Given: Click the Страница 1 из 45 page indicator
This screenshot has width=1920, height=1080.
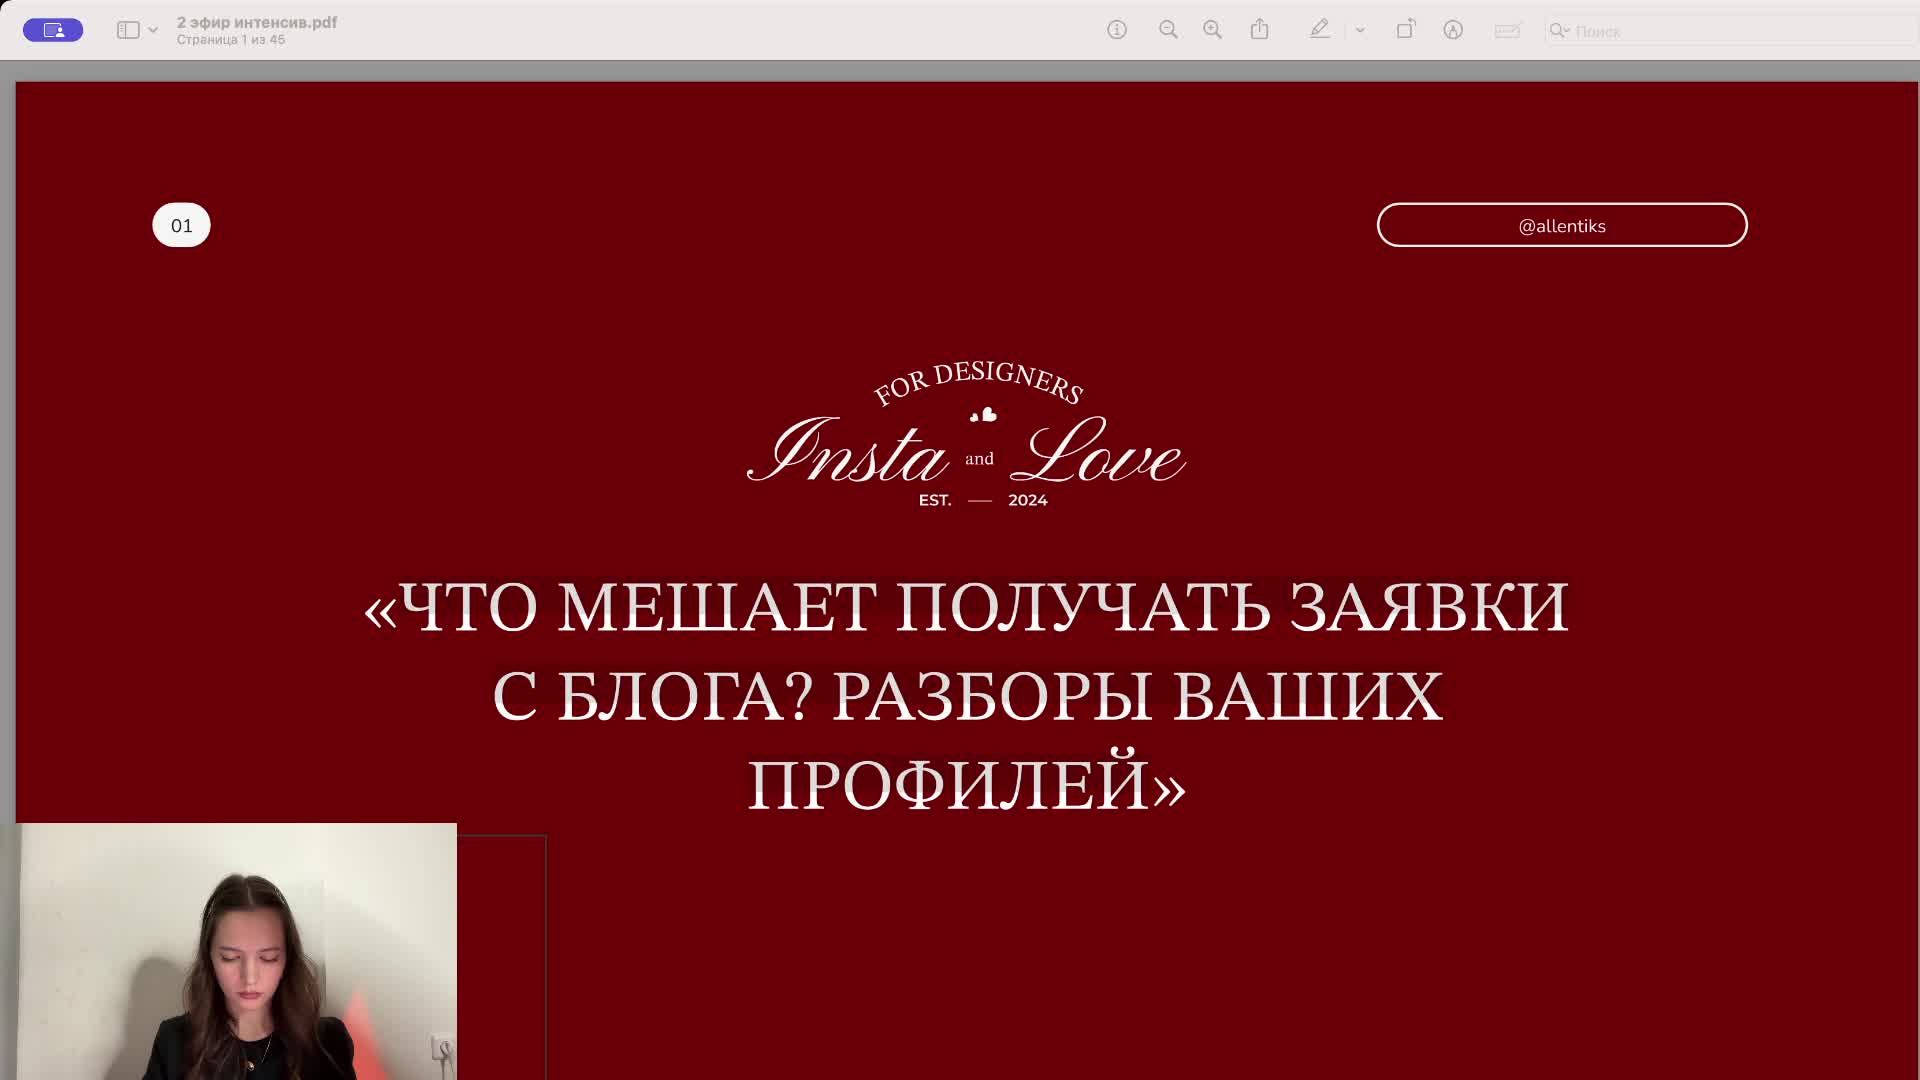Looking at the screenshot, I should coord(232,40).
